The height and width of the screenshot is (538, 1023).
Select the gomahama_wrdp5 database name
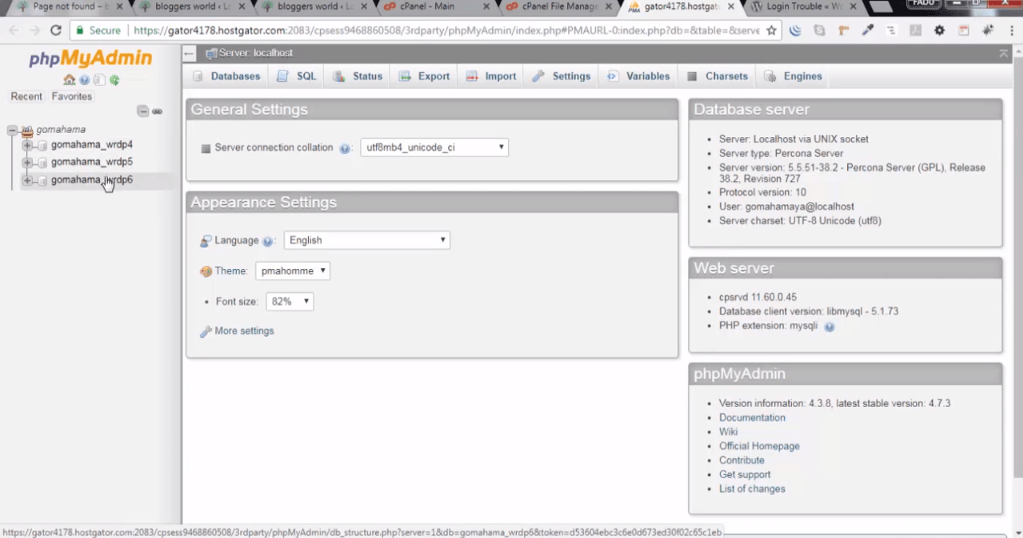91,162
